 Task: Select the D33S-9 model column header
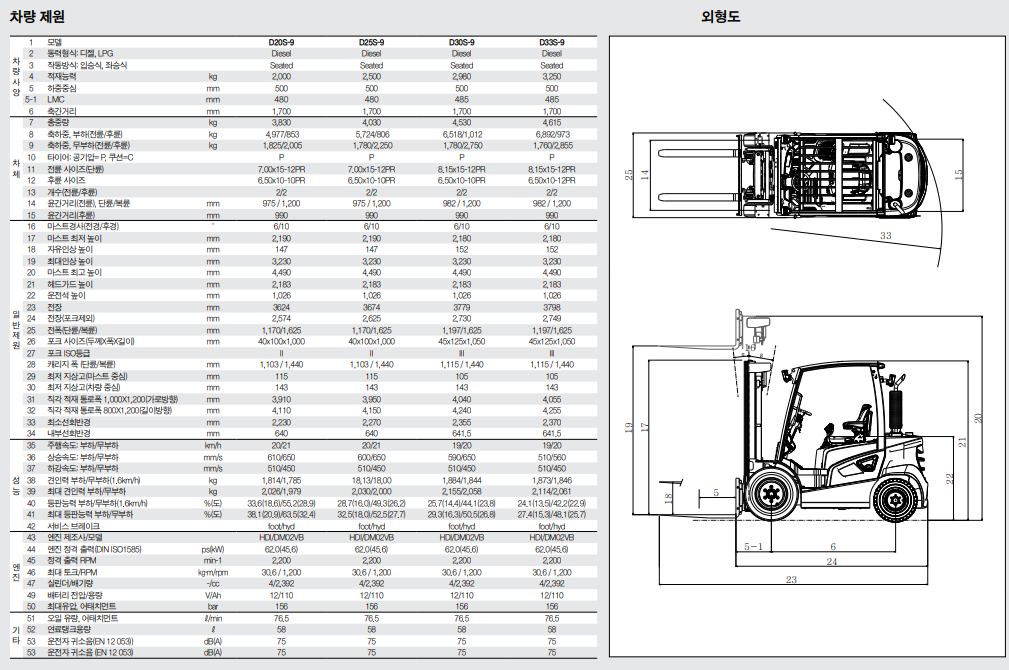click(x=551, y=42)
